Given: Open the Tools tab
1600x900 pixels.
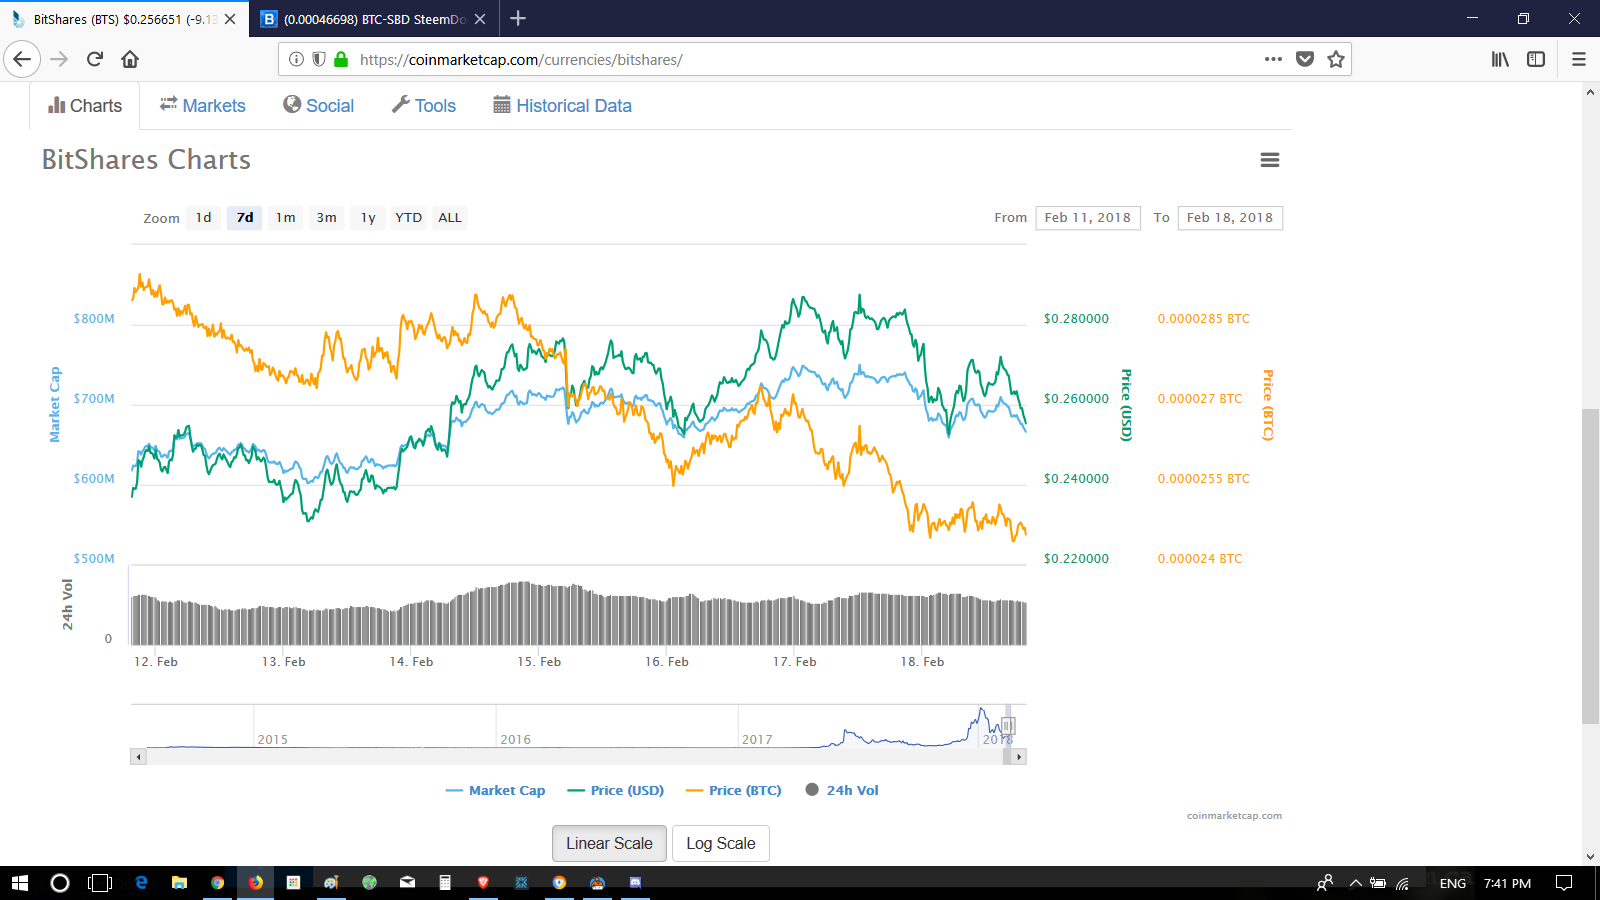Looking at the screenshot, I should pyautogui.click(x=424, y=106).
